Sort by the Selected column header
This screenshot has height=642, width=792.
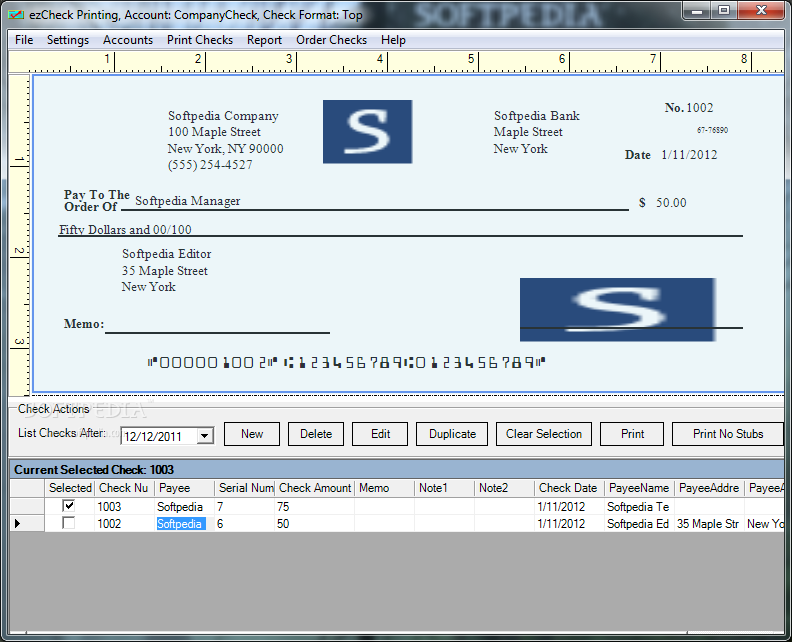[x=70, y=488]
